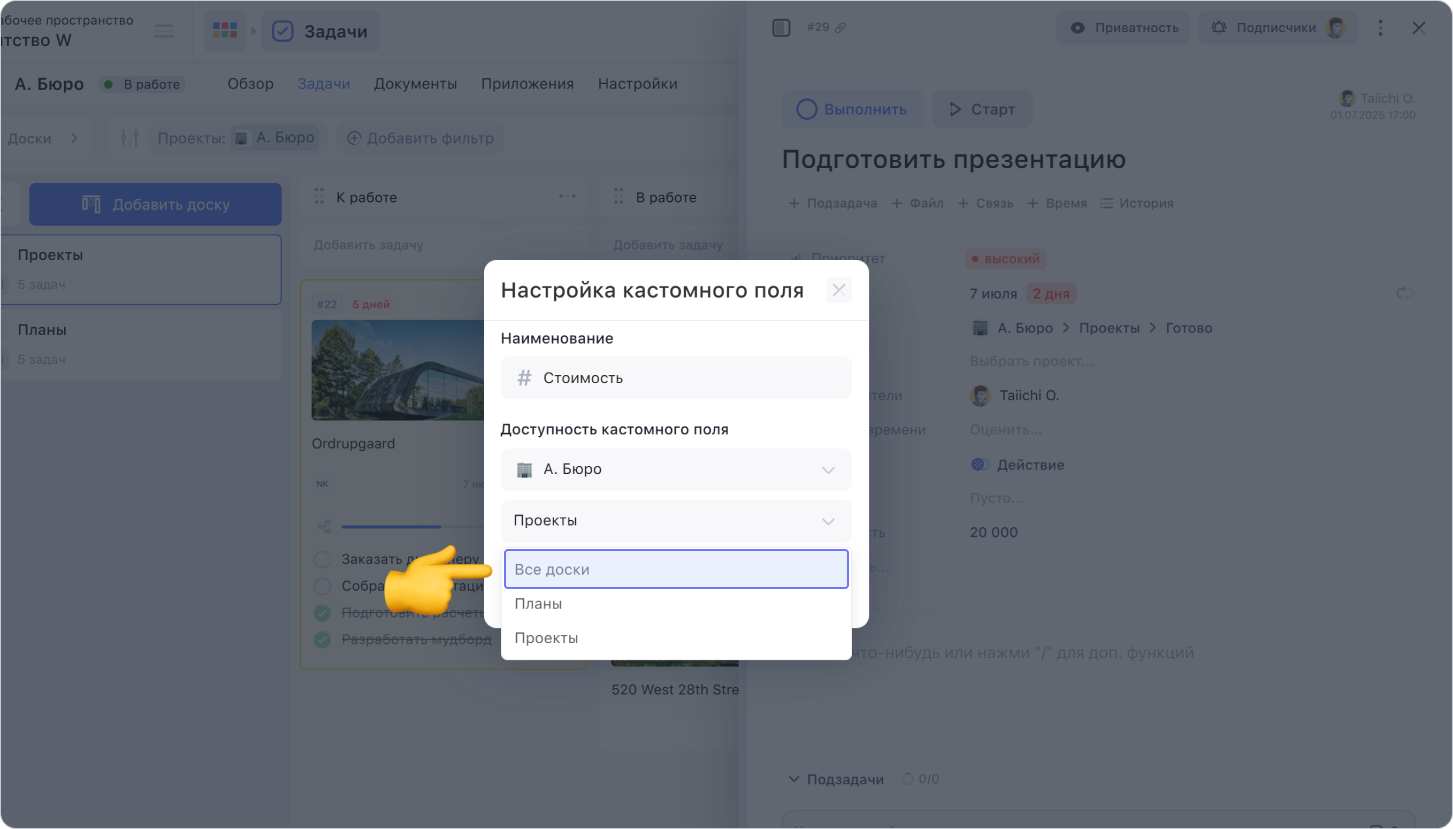The image size is (1453, 829).
Task: Click the Пусто... empty field value
Action: coord(997,498)
